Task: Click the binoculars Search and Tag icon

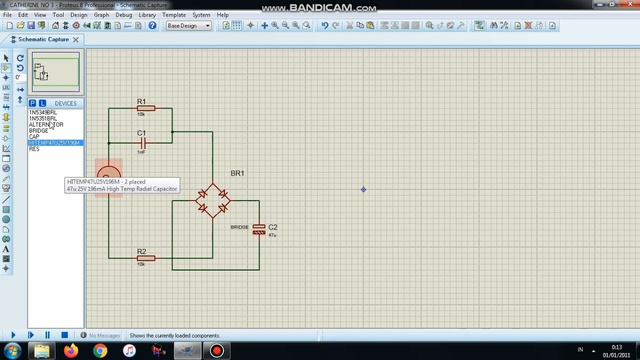Action: coord(494,25)
